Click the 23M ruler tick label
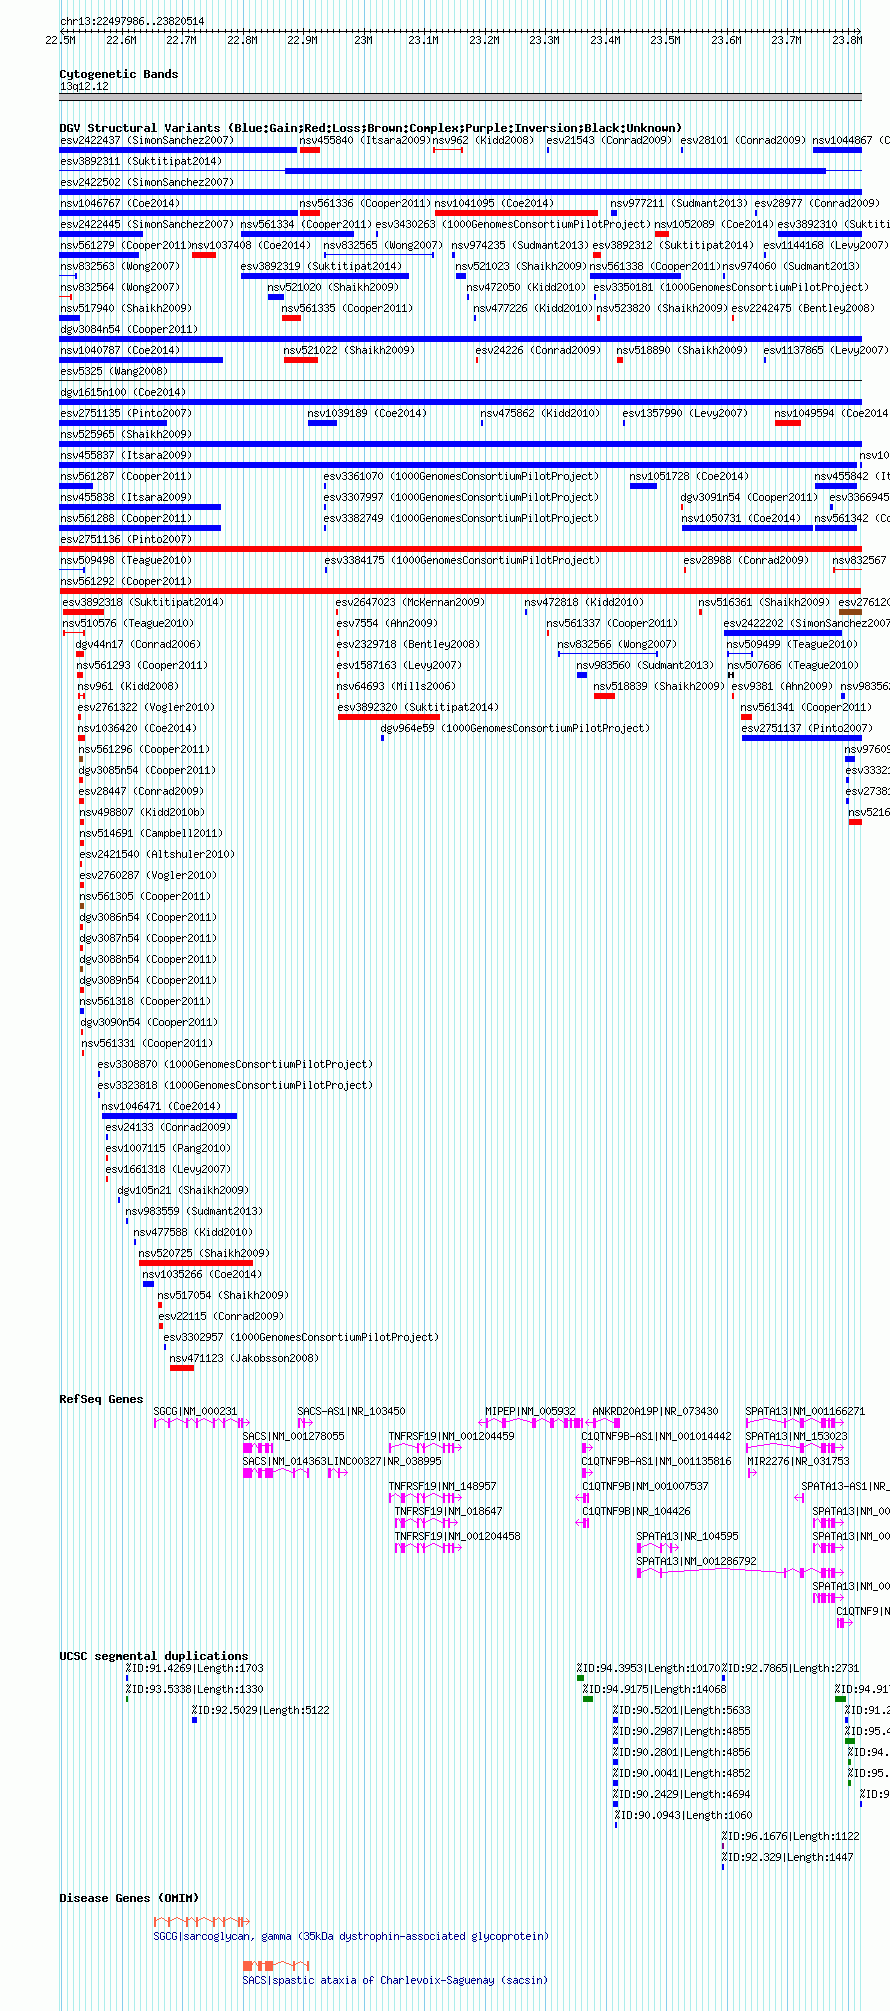Image resolution: width=890 pixels, height=2011 pixels. (x=363, y=40)
